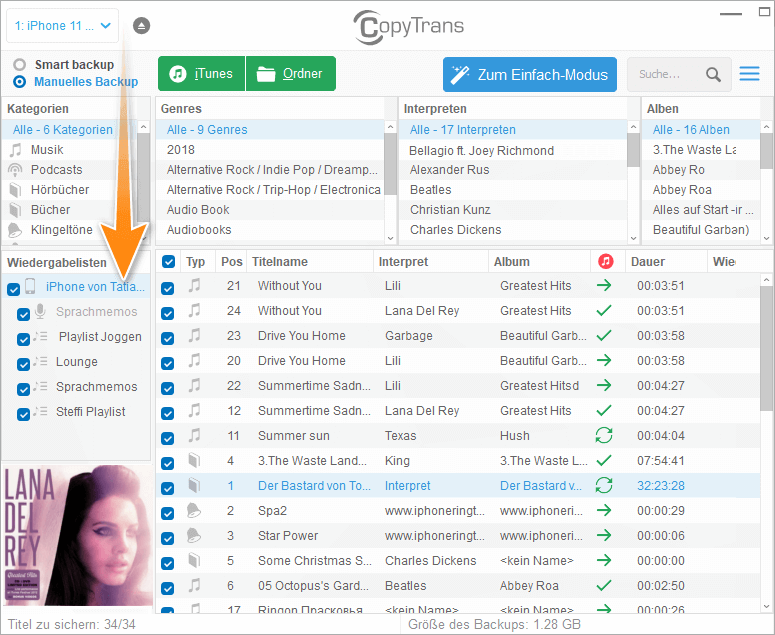Click the Interpreten list up arrow

pos(634,127)
